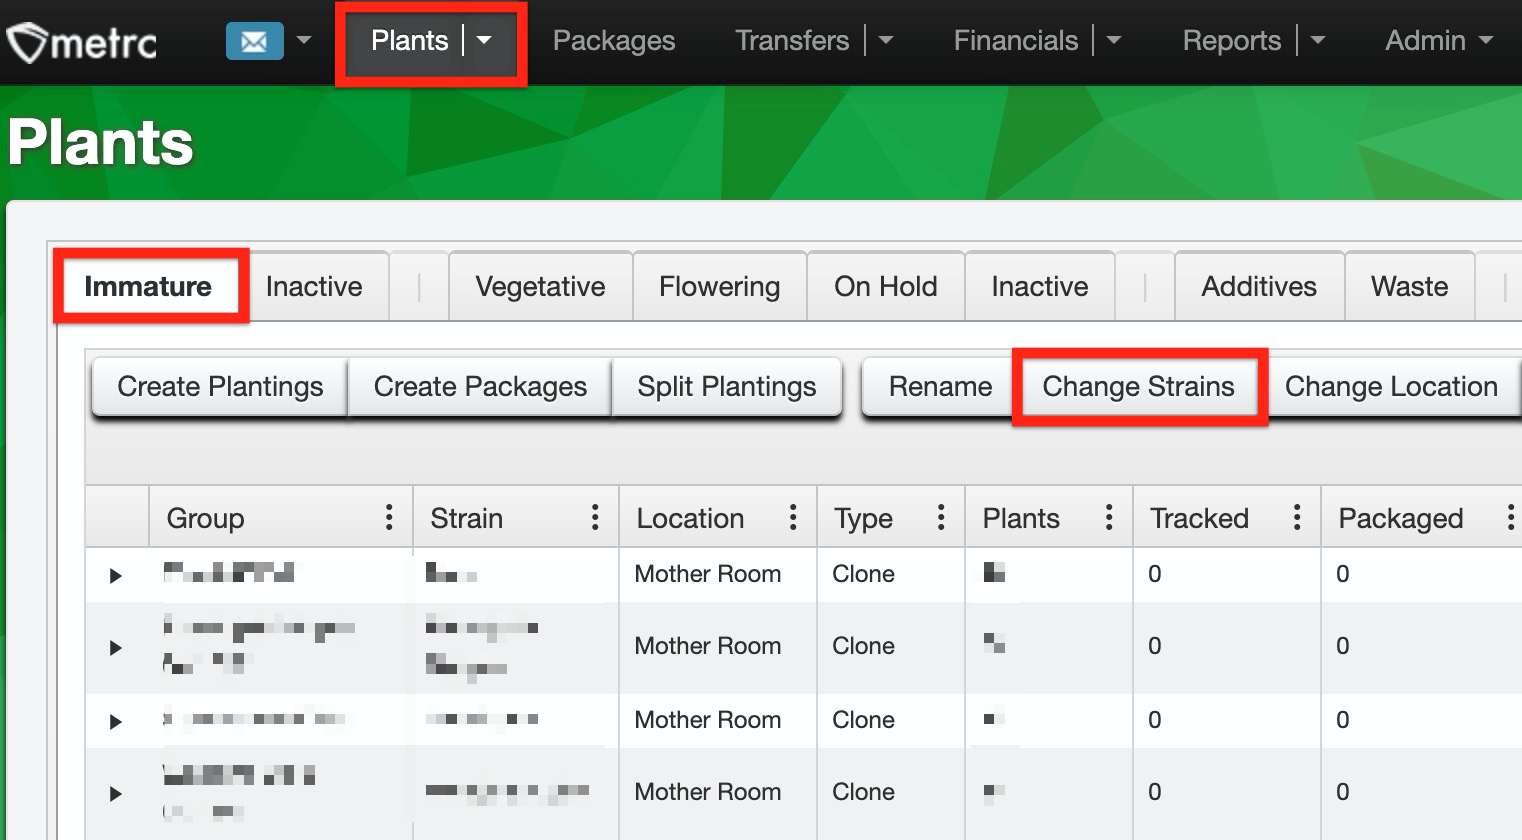Go to Packages in navigation bar
The height and width of the screenshot is (840, 1522).
pyautogui.click(x=614, y=41)
